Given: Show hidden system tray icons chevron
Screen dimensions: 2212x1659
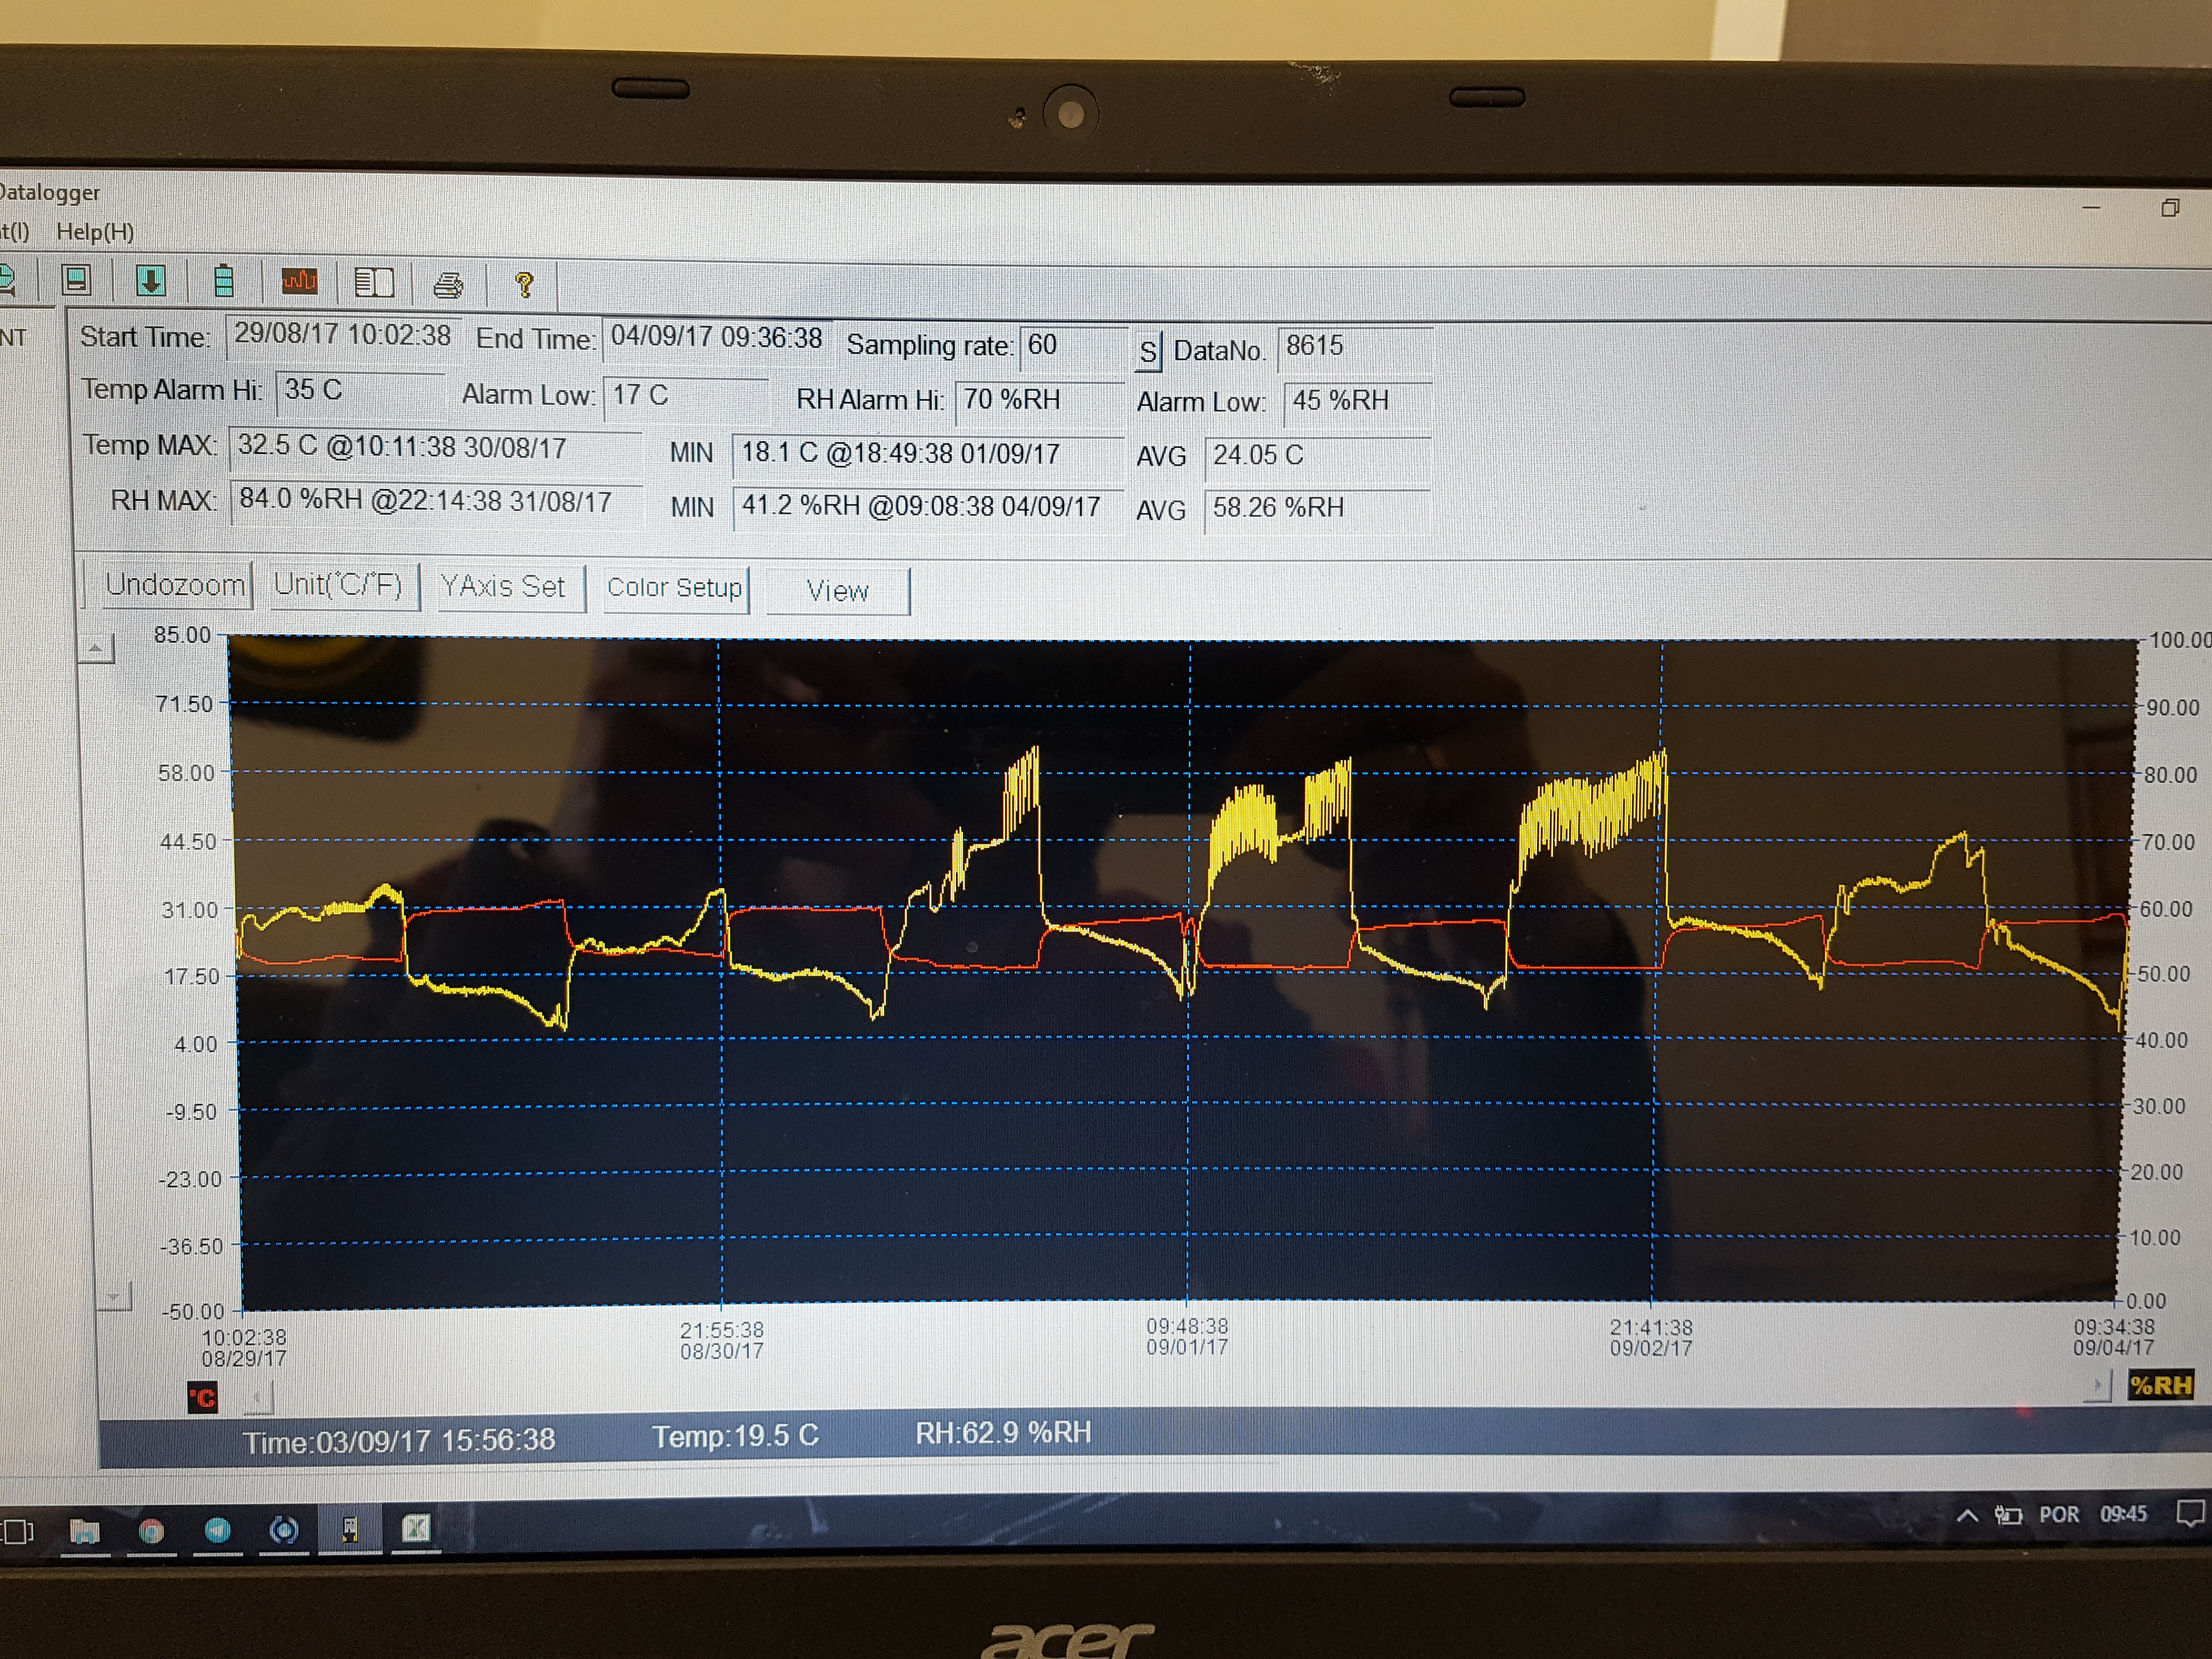Looking at the screenshot, I should [x=1966, y=1516].
